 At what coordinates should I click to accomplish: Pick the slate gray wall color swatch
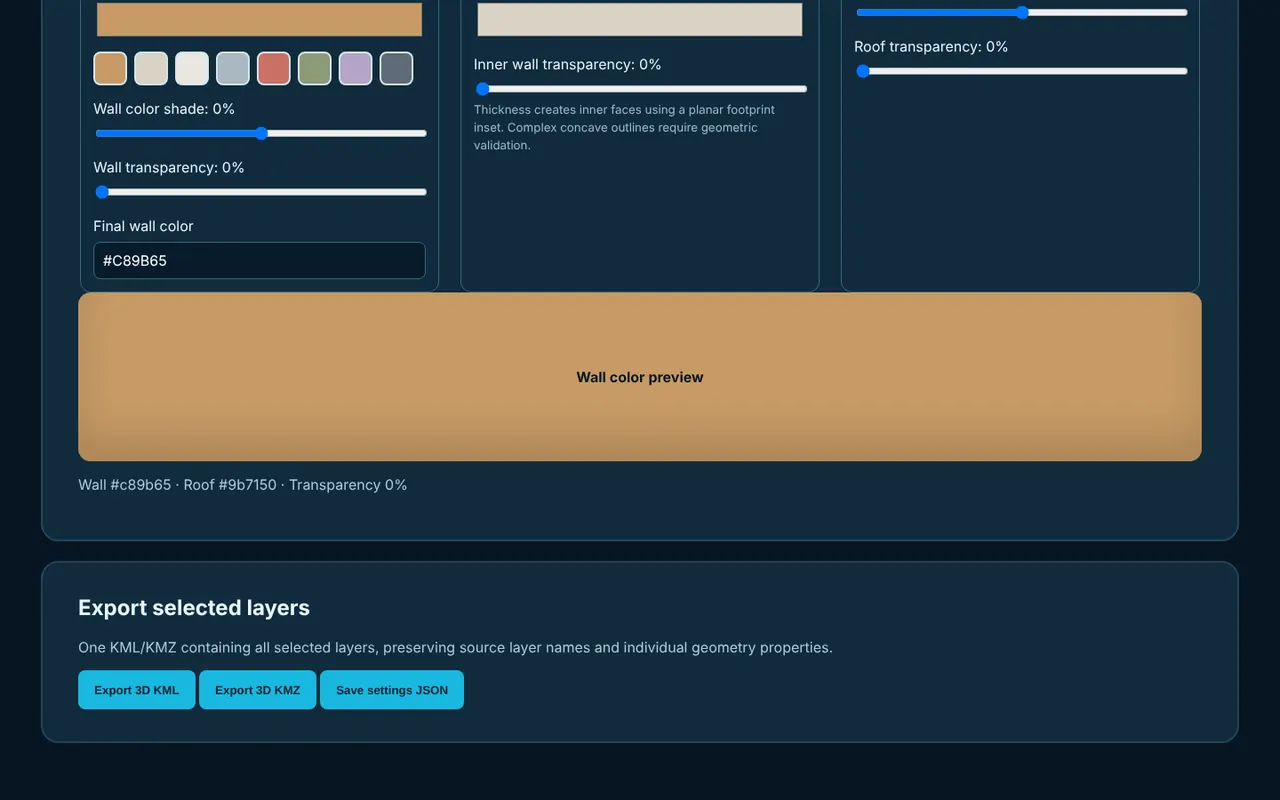pos(397,69)
